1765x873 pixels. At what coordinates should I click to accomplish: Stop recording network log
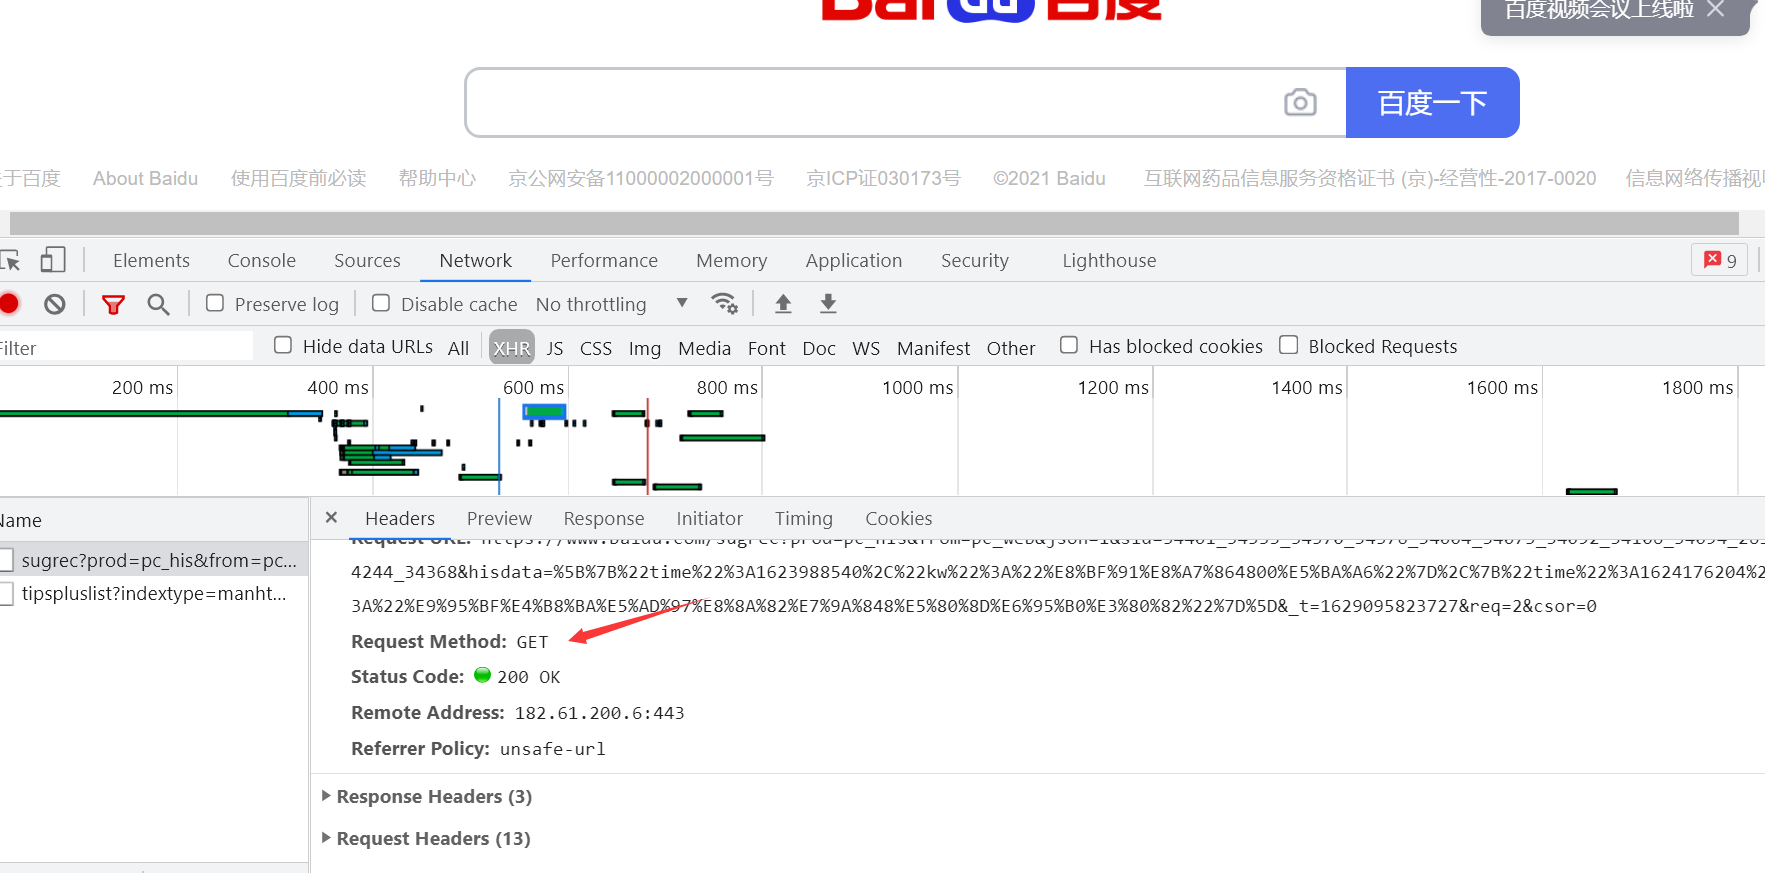[x=9, y=304]
